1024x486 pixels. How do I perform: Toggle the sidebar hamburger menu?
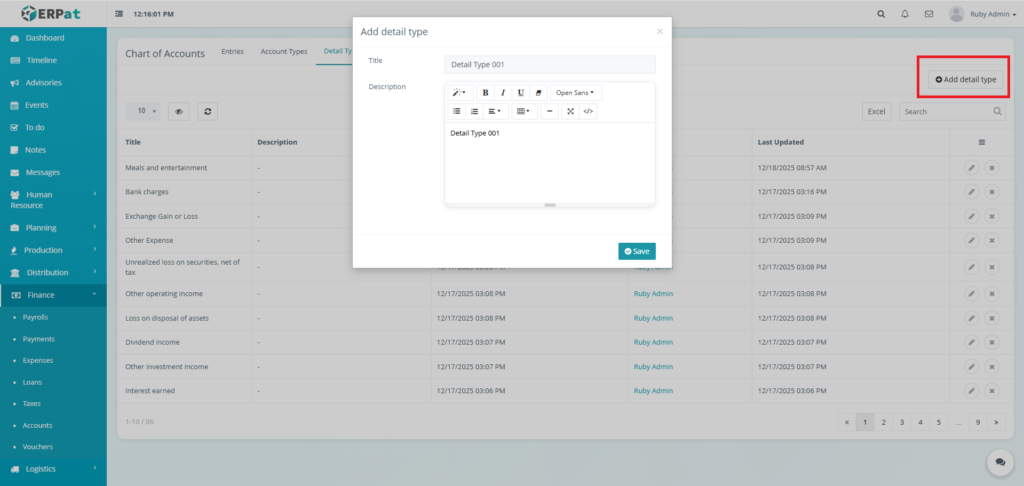120,14
